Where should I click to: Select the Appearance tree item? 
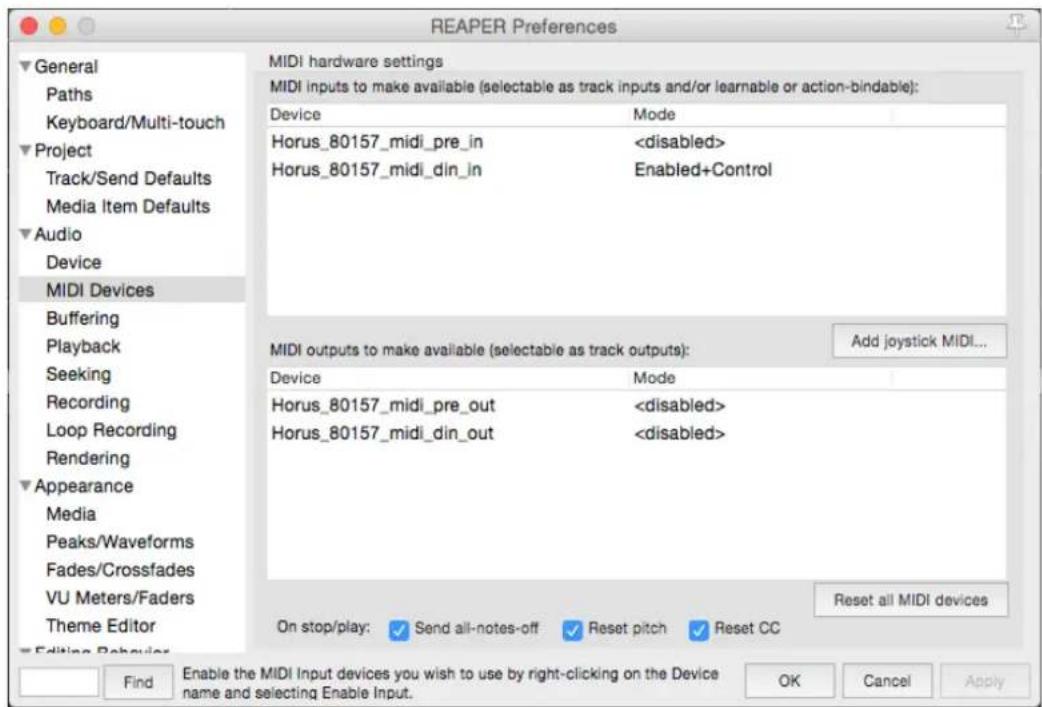pos(84,486)
